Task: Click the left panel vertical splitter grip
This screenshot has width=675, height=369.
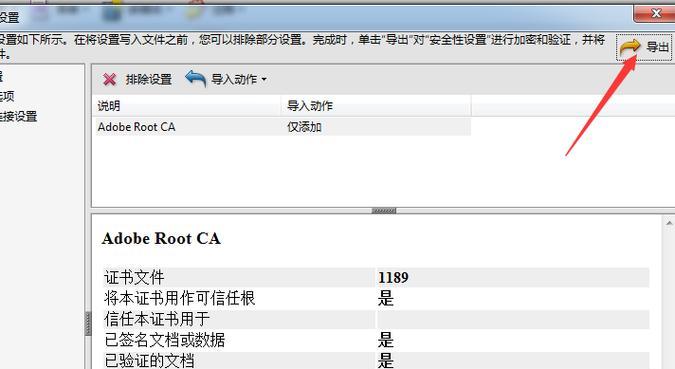Action: pyautogui.click(x=88, y=323)
